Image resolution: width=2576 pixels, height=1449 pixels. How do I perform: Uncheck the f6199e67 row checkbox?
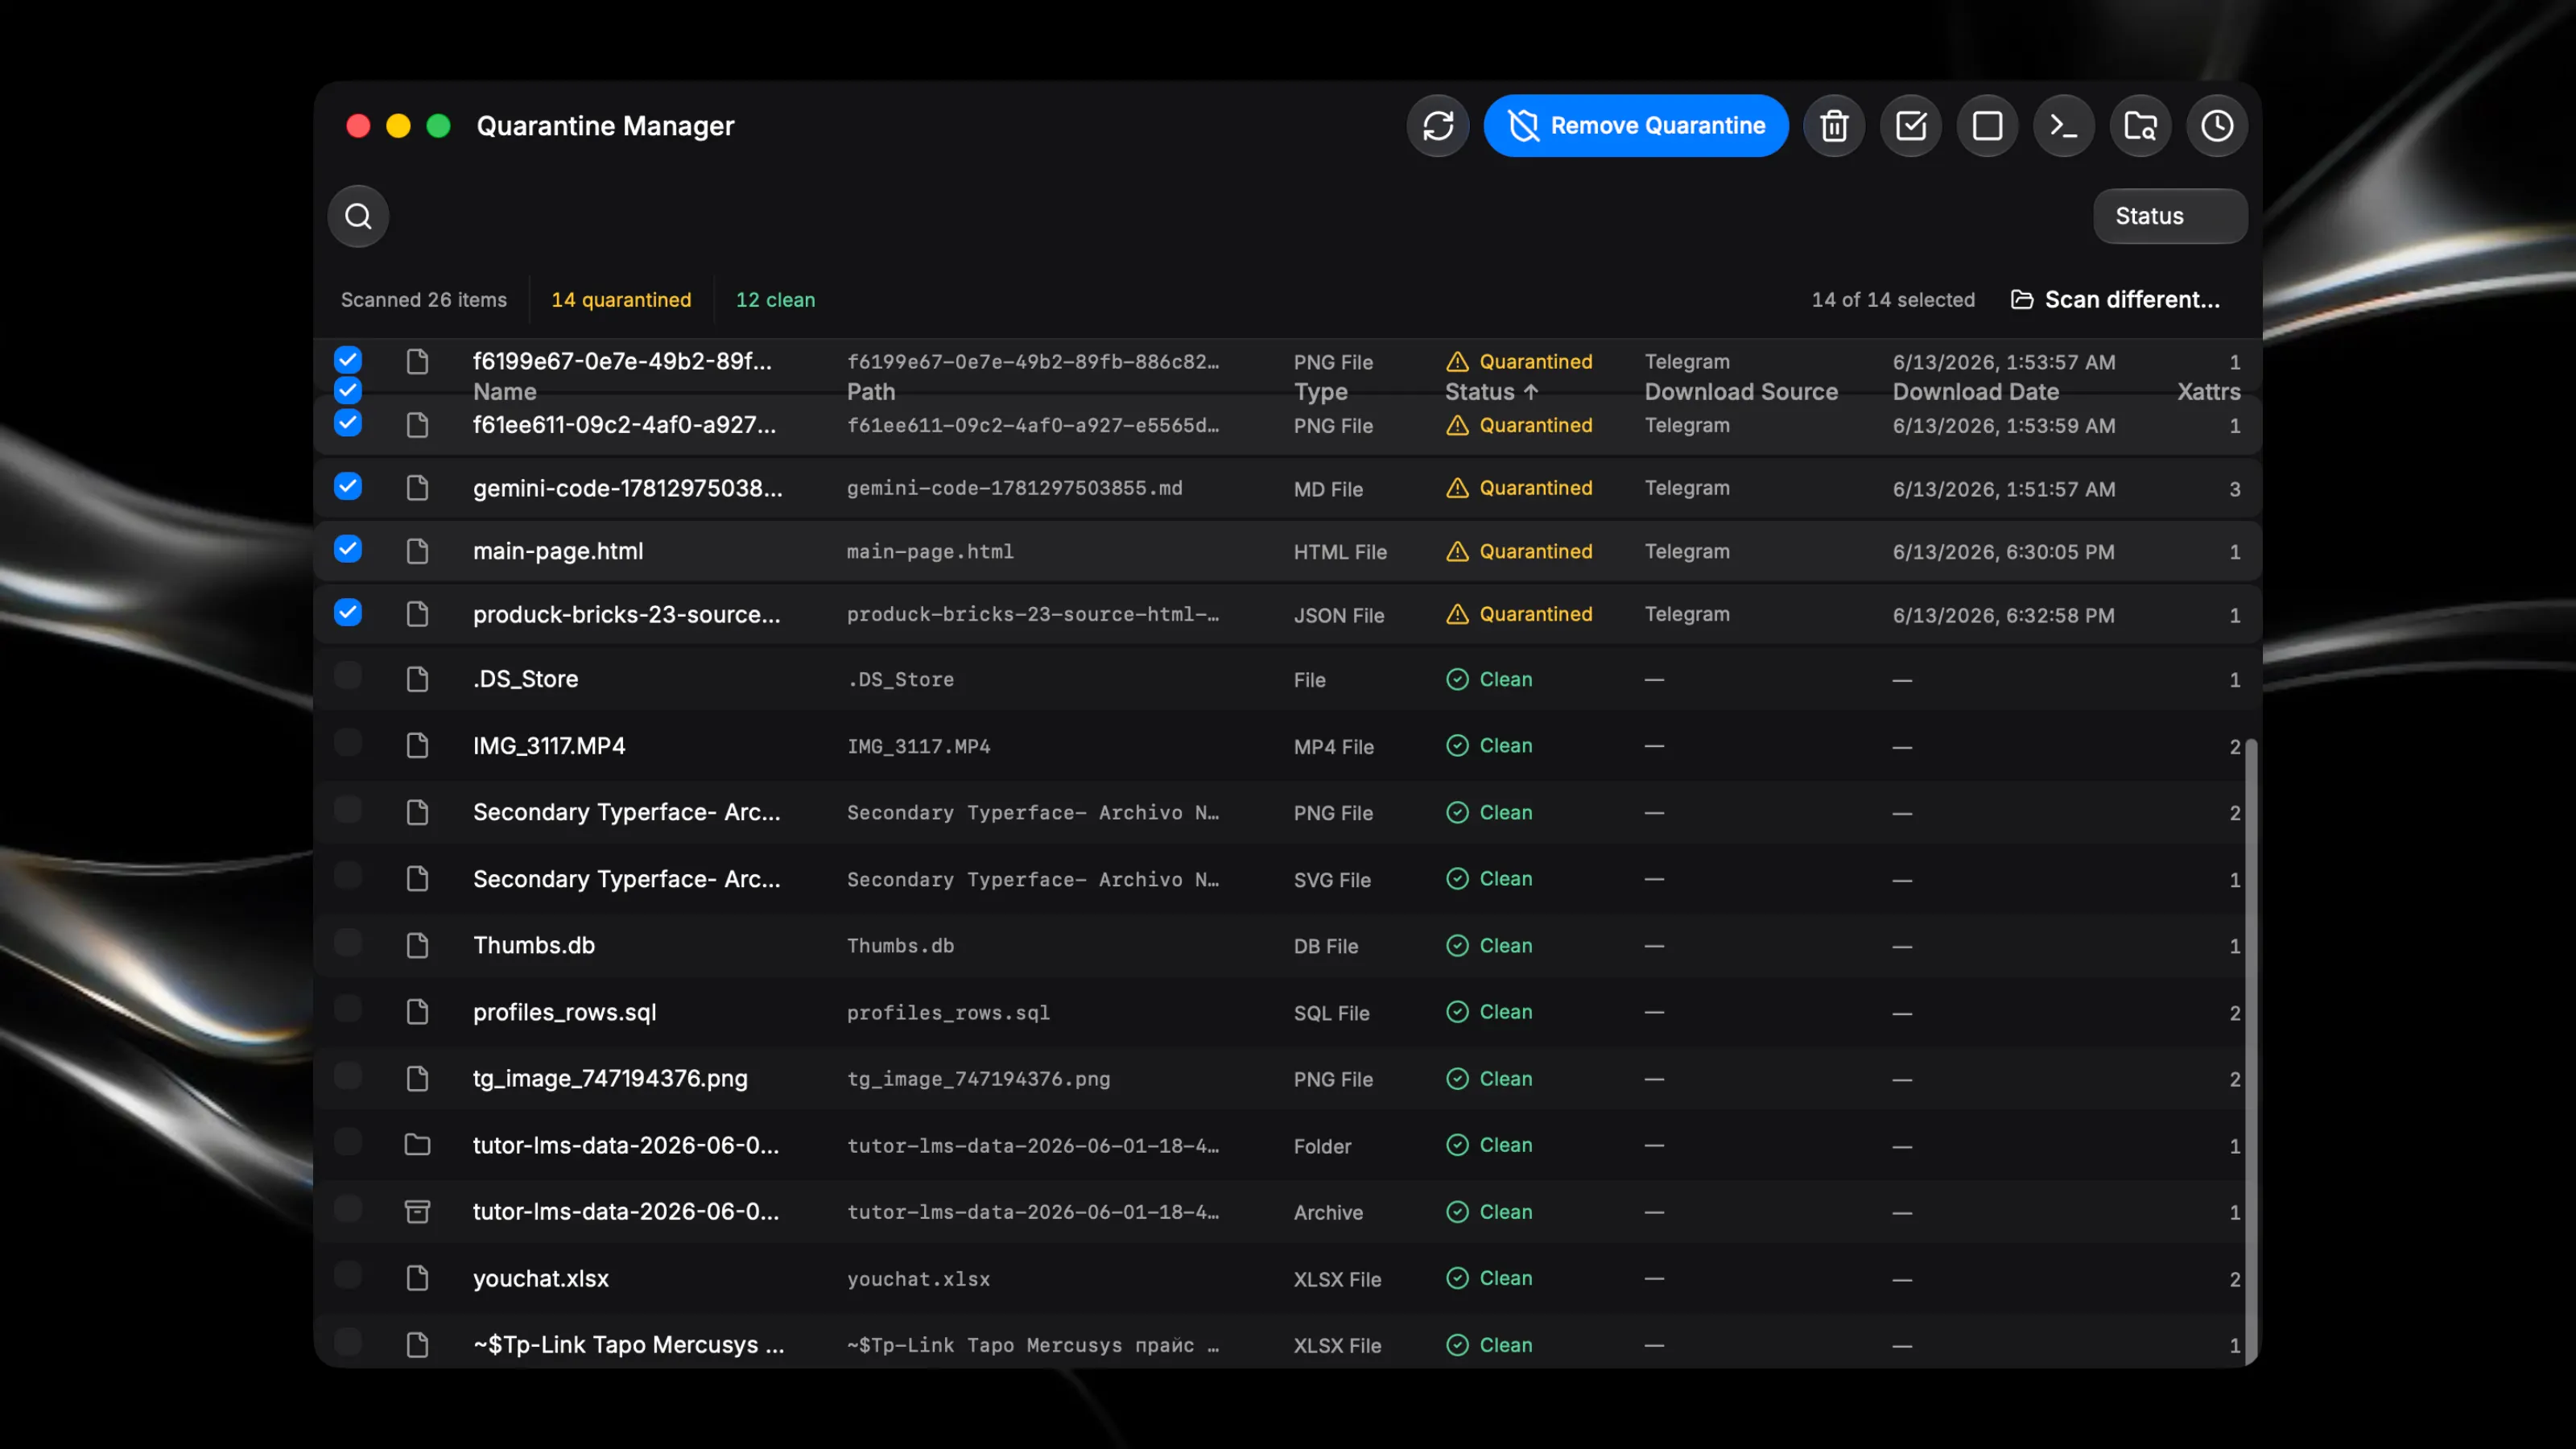tap(348, 359)
